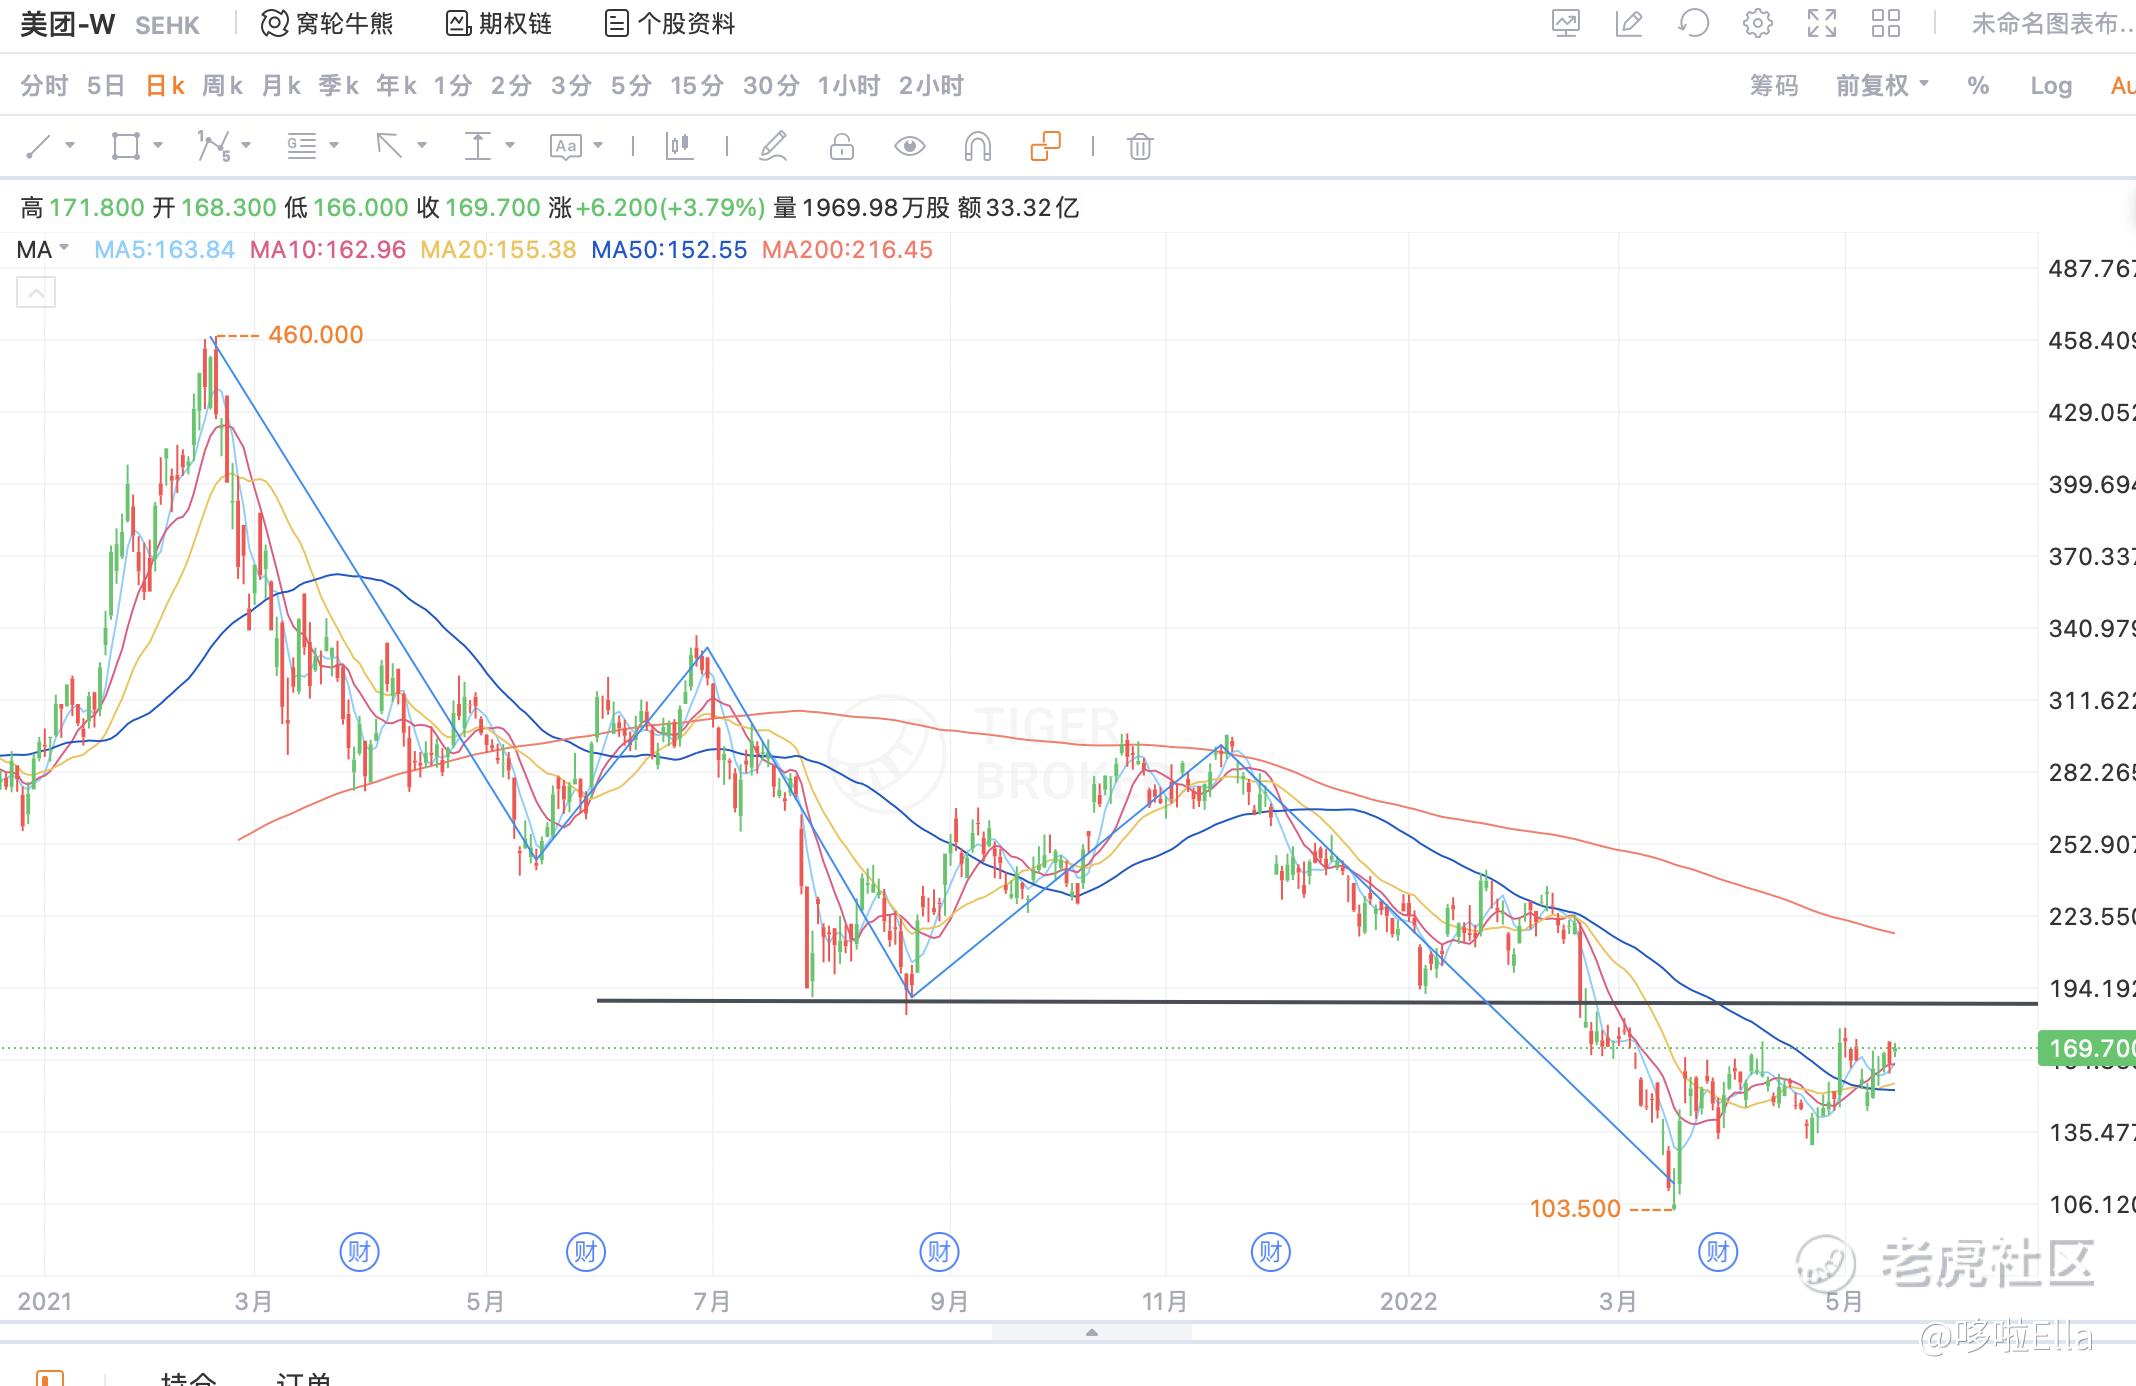Expand the 前复权 adjustment dropdown
This screenshot has width=2136, height=1386.
[1882, 86]
